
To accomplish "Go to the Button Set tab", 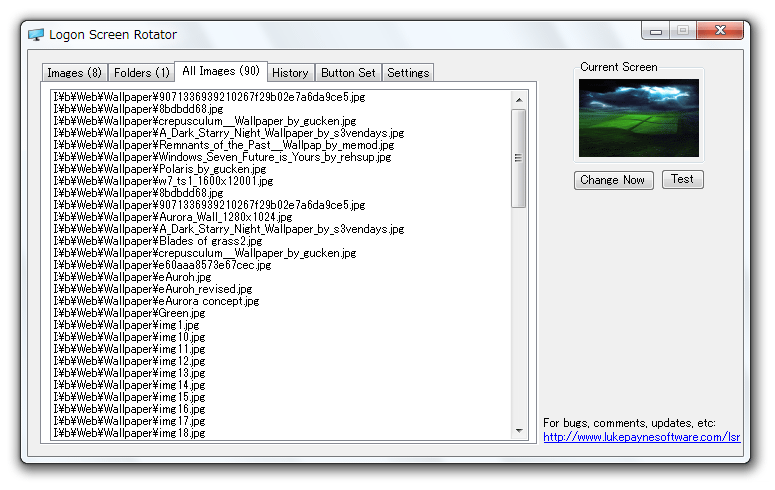I will coord(348,73).
